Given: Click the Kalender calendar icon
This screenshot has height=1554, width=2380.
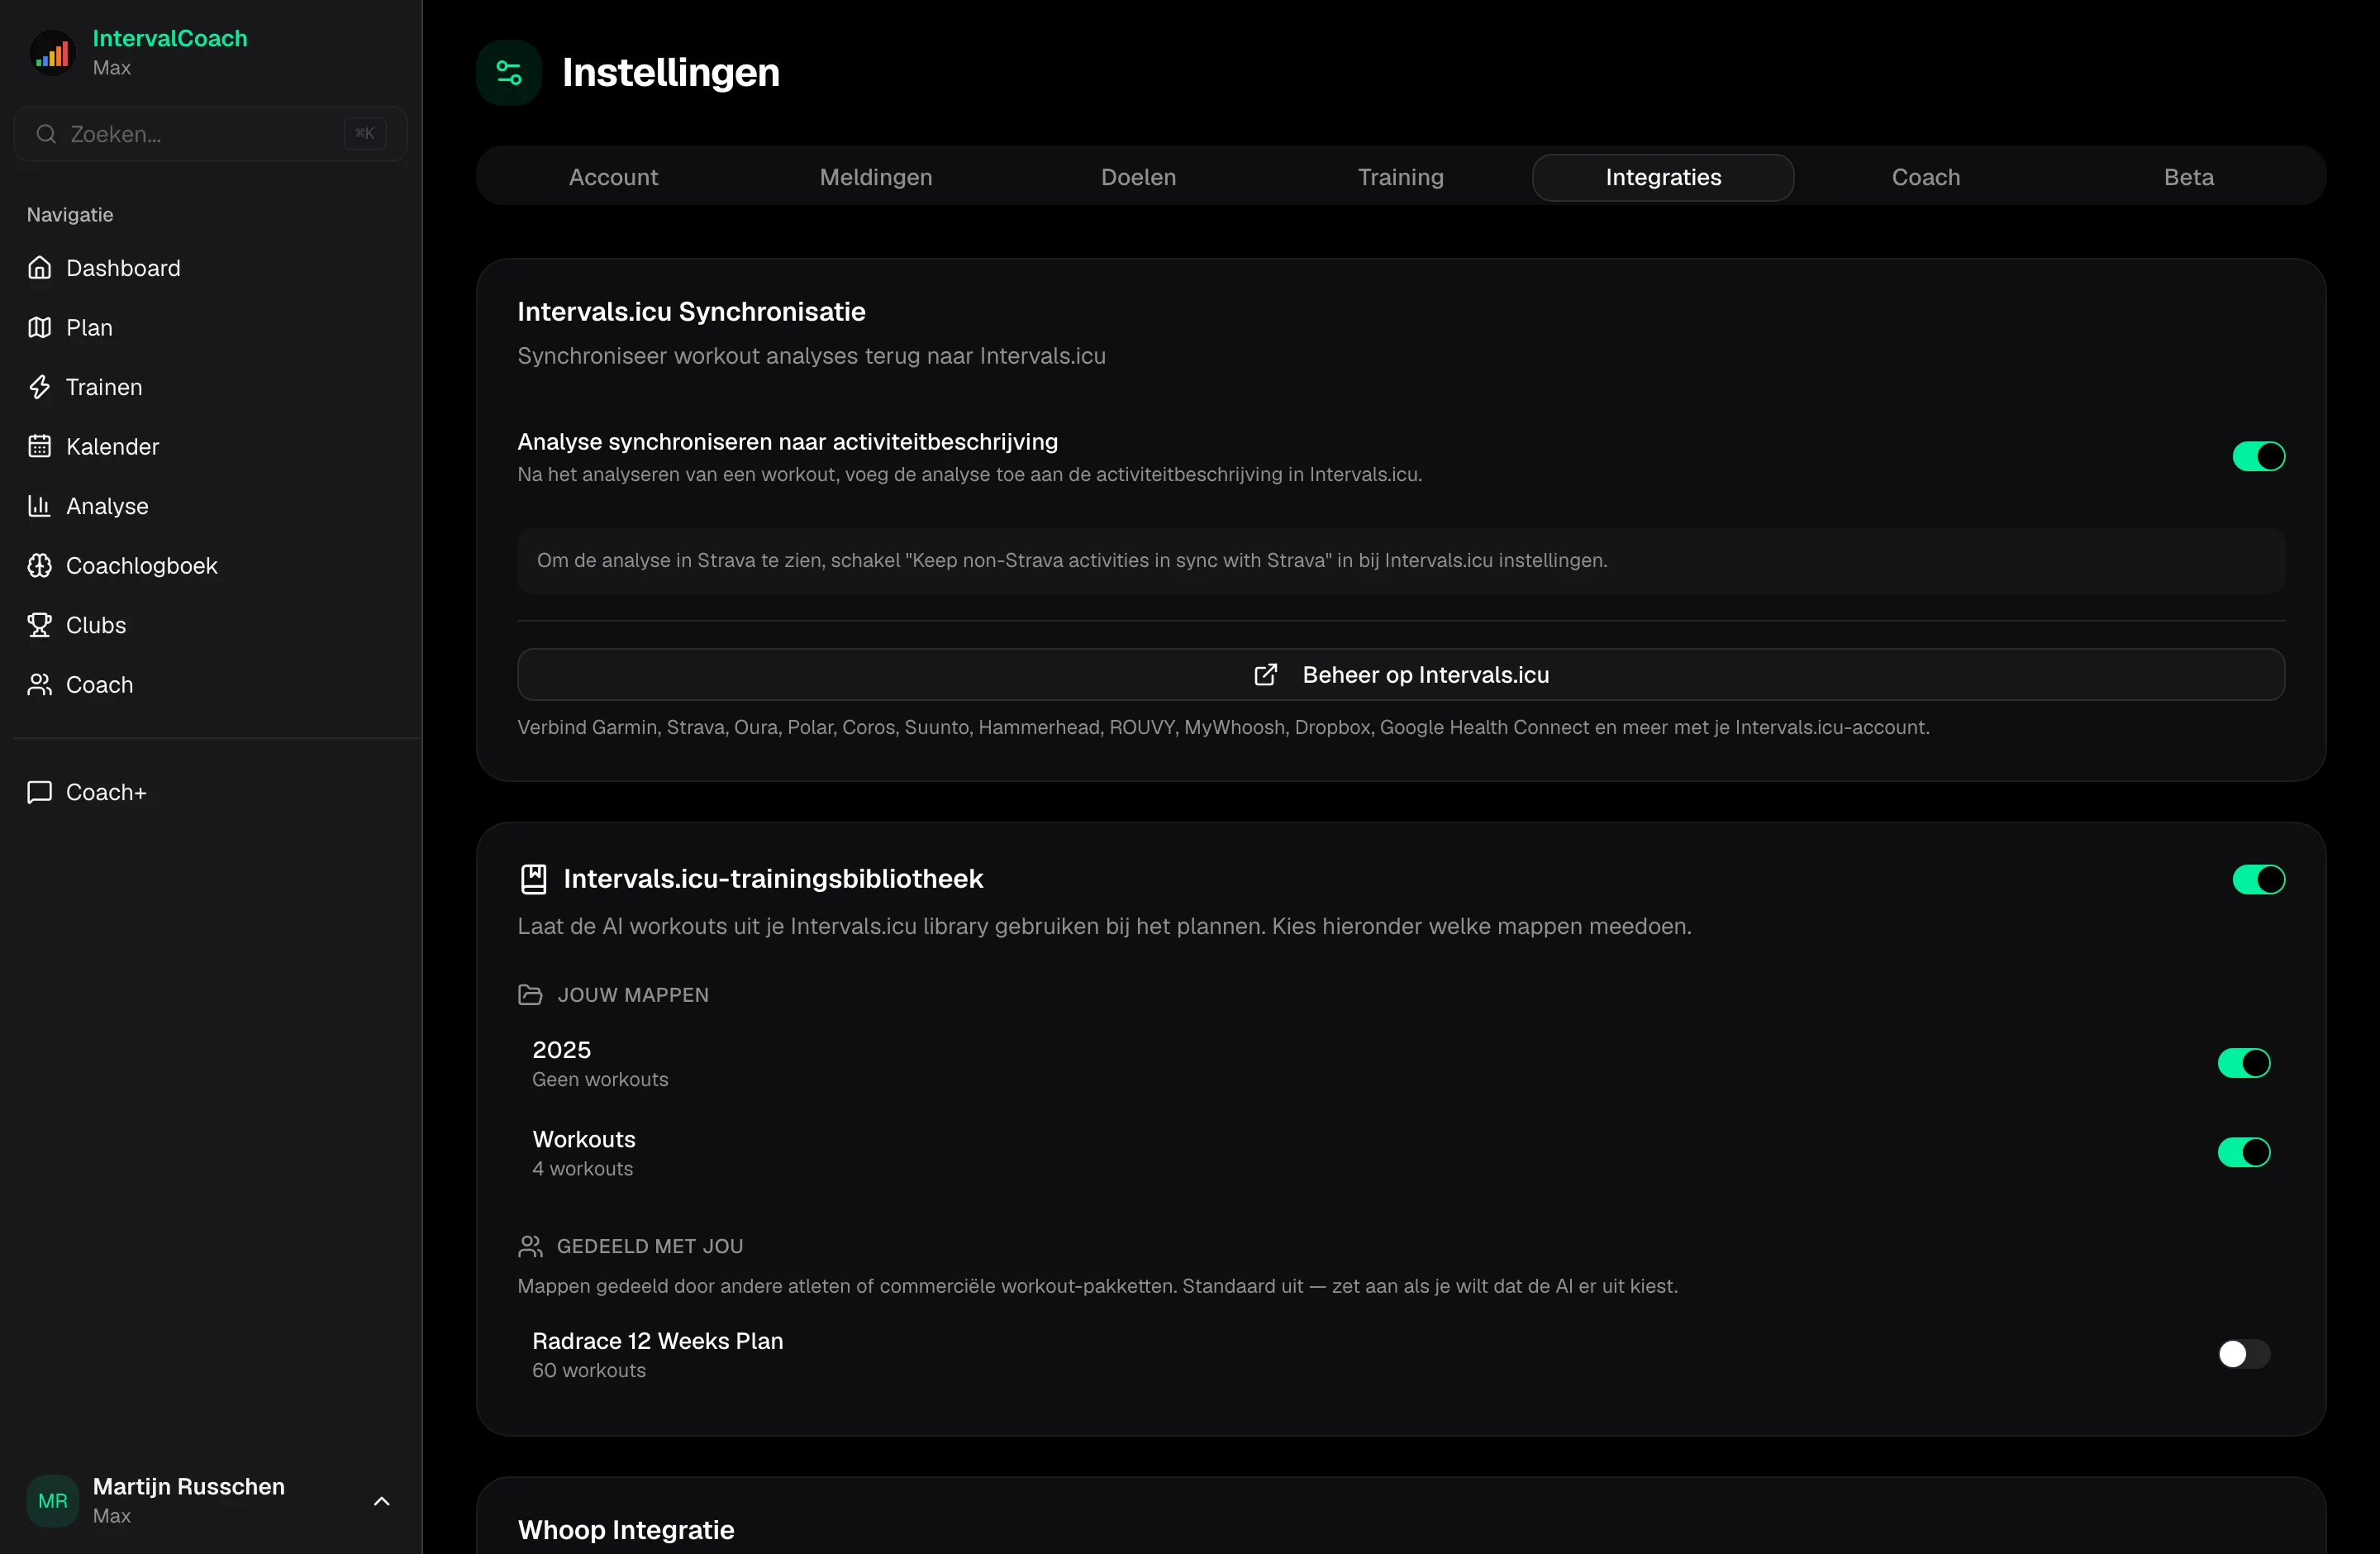Looking at the screenshot, I should click(40, 446).
